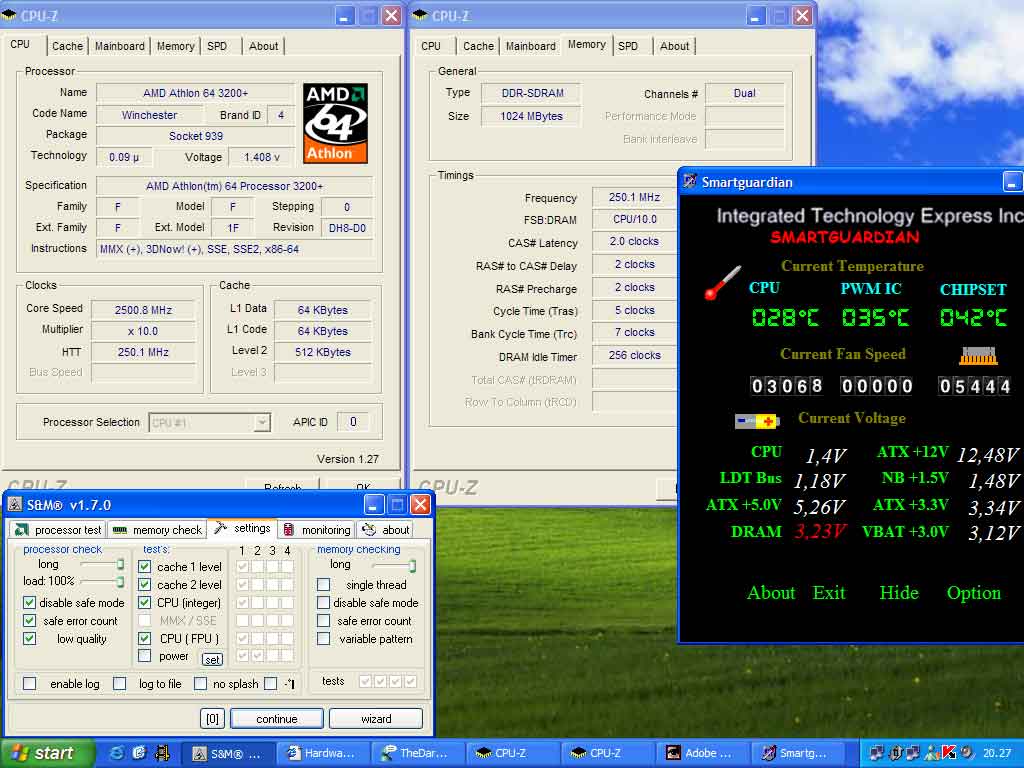
Task: Check the 'enable log' option
Action: [x=29, y=683]
